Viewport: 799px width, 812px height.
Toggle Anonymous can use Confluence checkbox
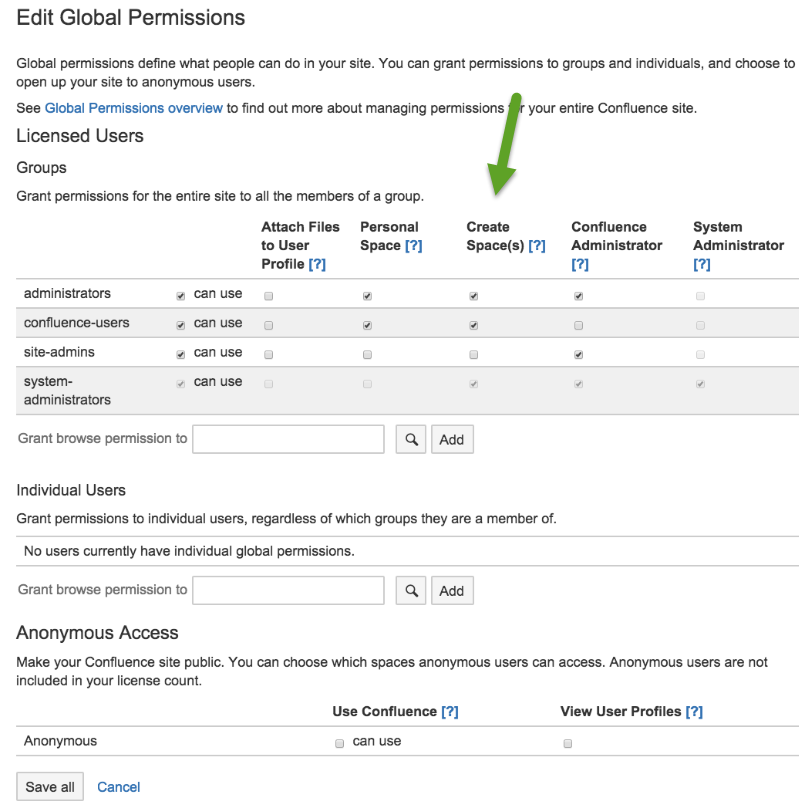click(340, 743)
